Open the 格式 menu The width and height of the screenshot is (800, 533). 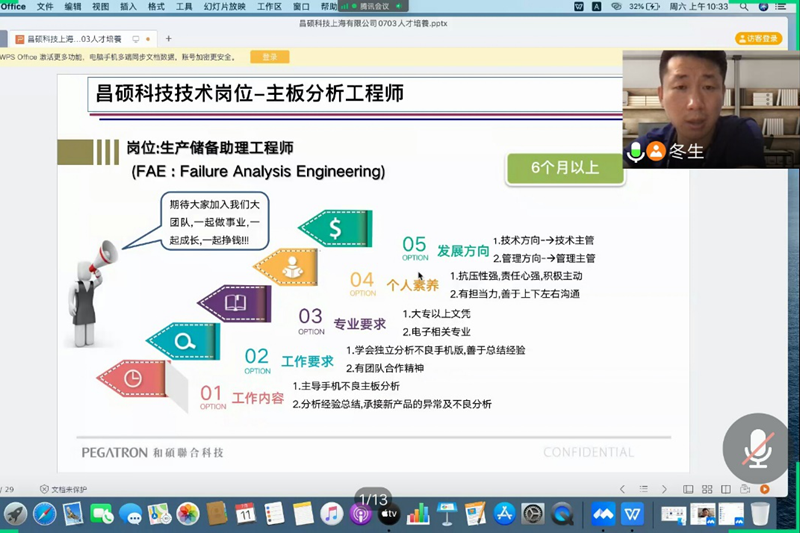click(x=156, y=6)
